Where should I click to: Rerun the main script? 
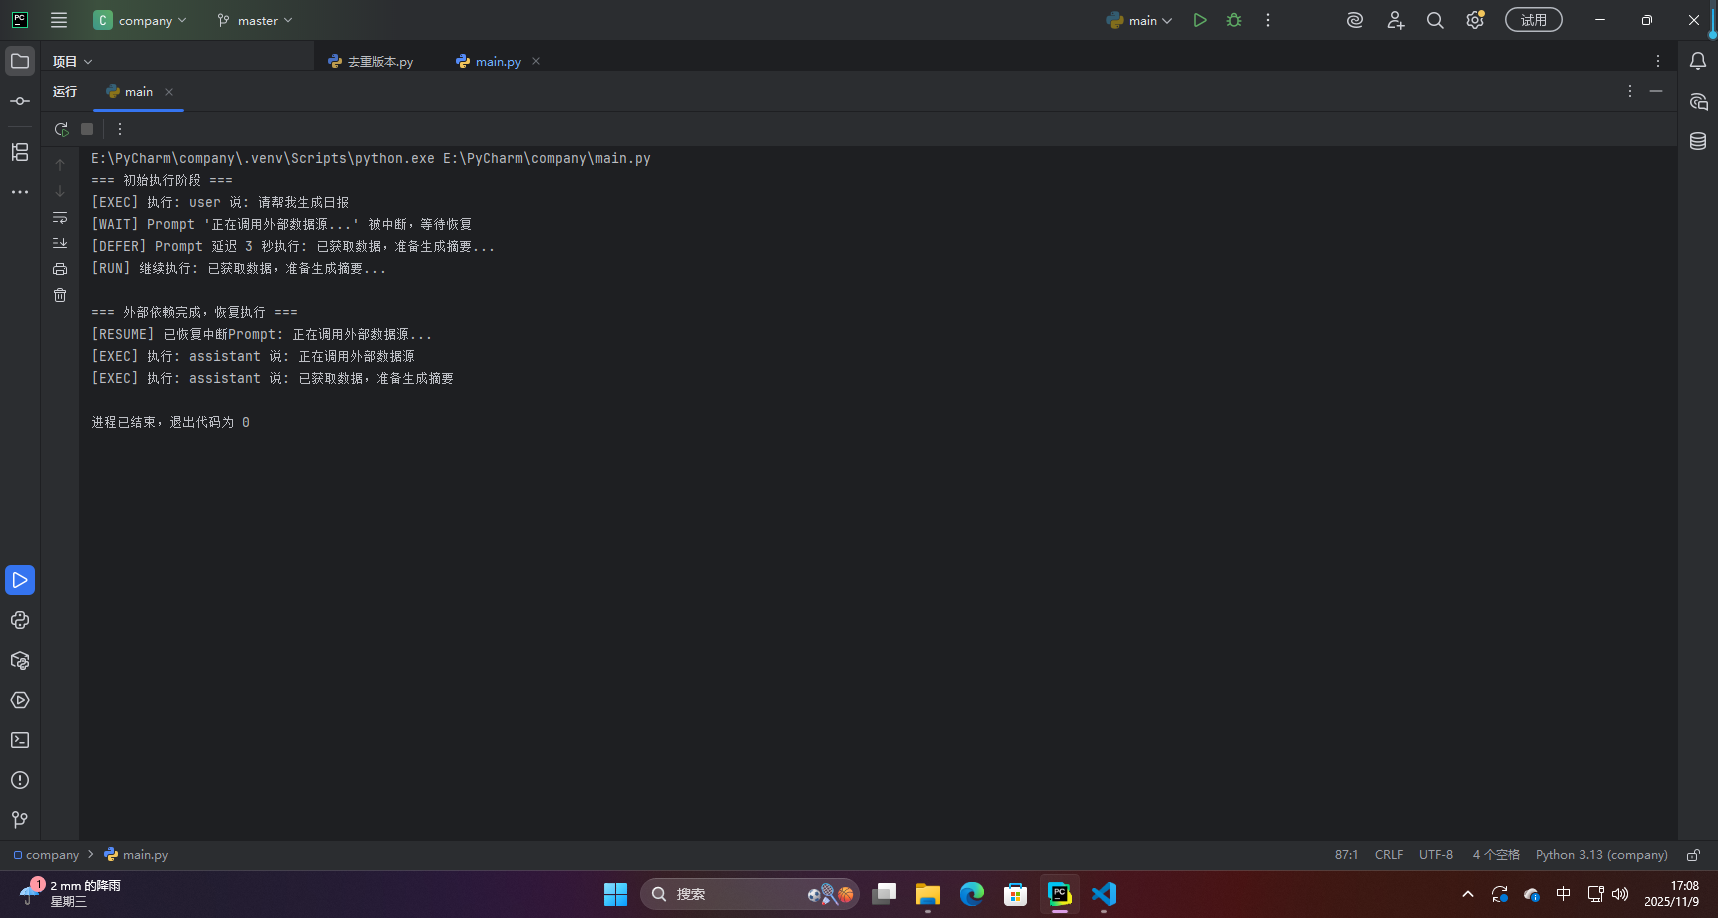[x=61, y=129]
